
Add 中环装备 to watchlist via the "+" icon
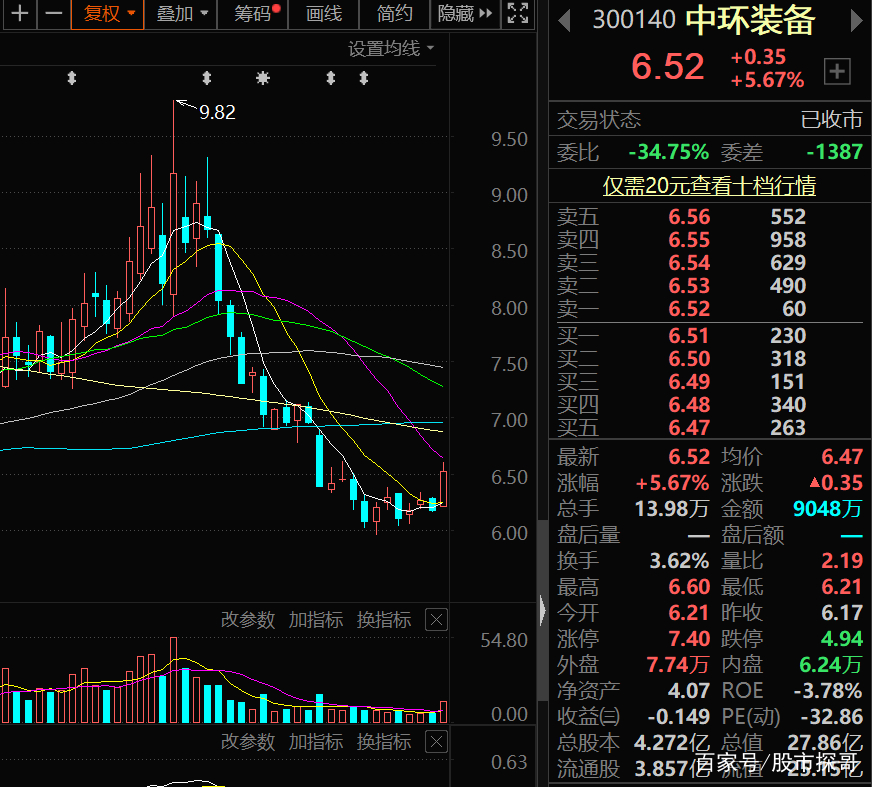coord(836,71)
